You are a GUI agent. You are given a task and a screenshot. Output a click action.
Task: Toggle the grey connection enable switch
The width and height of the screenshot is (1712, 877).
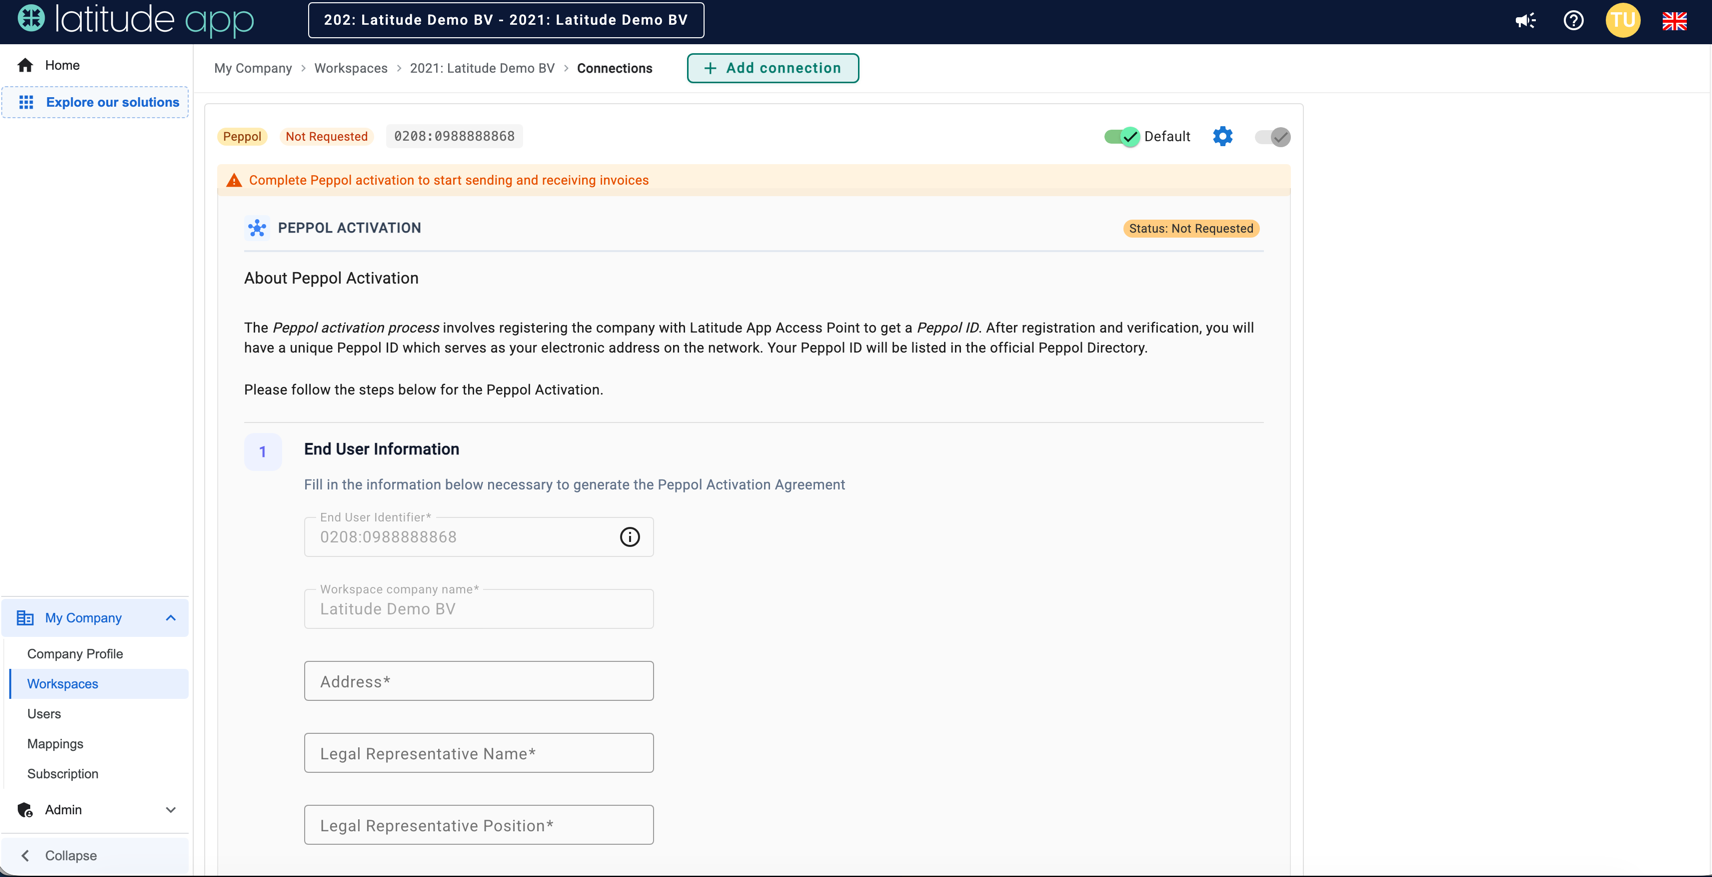[x=1273, y=137]
